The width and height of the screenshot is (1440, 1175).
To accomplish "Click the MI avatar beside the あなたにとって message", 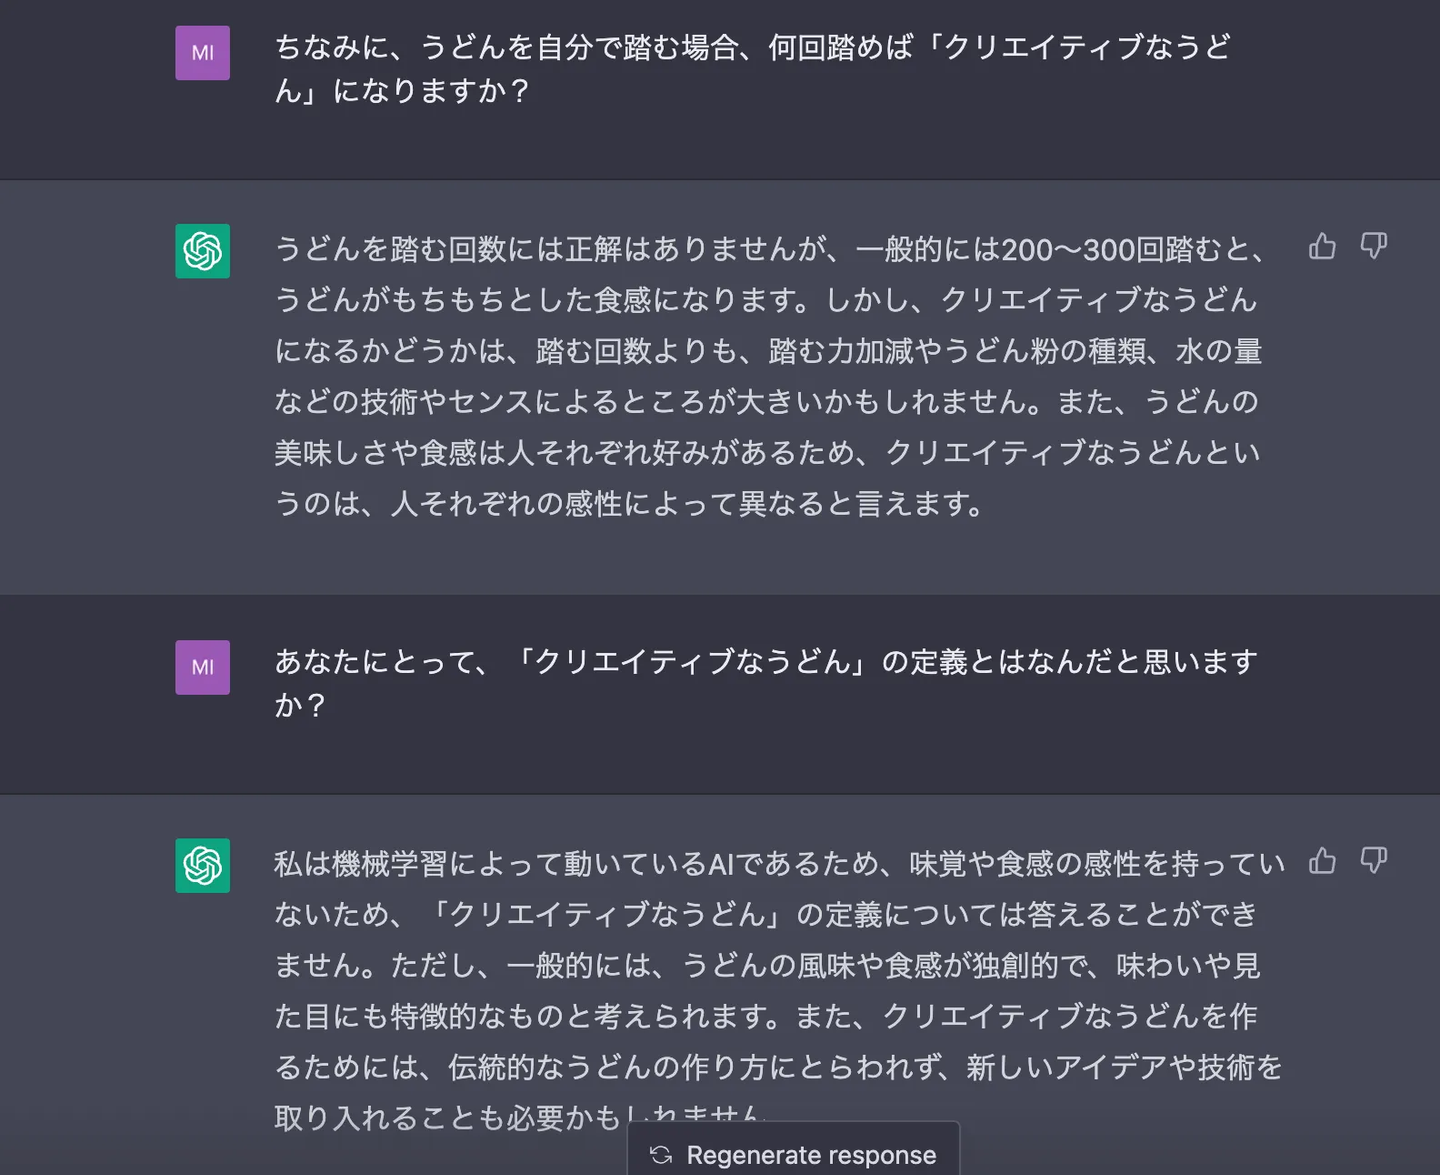I will point(203,667).
